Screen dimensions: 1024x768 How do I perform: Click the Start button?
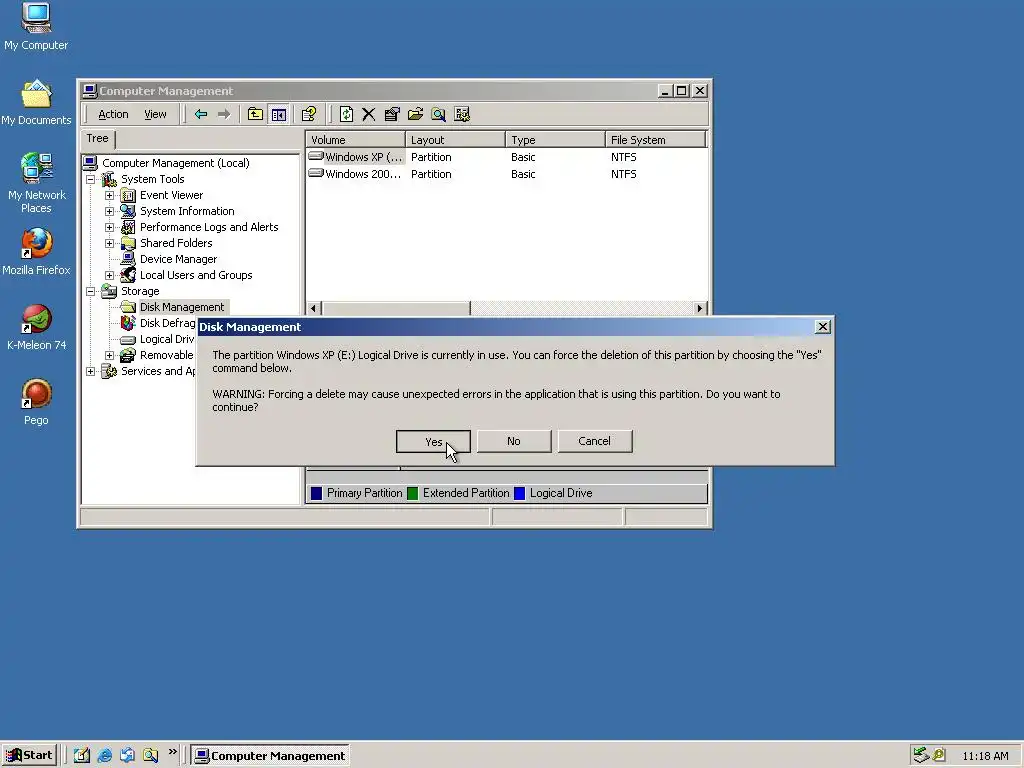pos(29,756)
